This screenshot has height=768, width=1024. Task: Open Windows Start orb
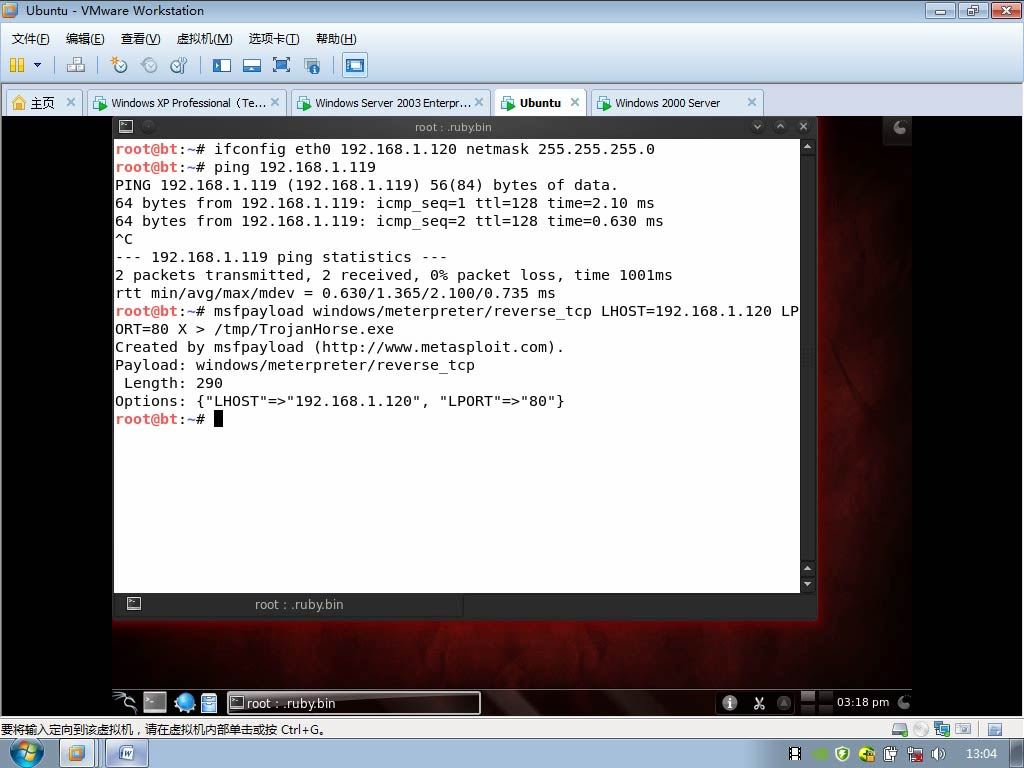(x=27, y=753)
